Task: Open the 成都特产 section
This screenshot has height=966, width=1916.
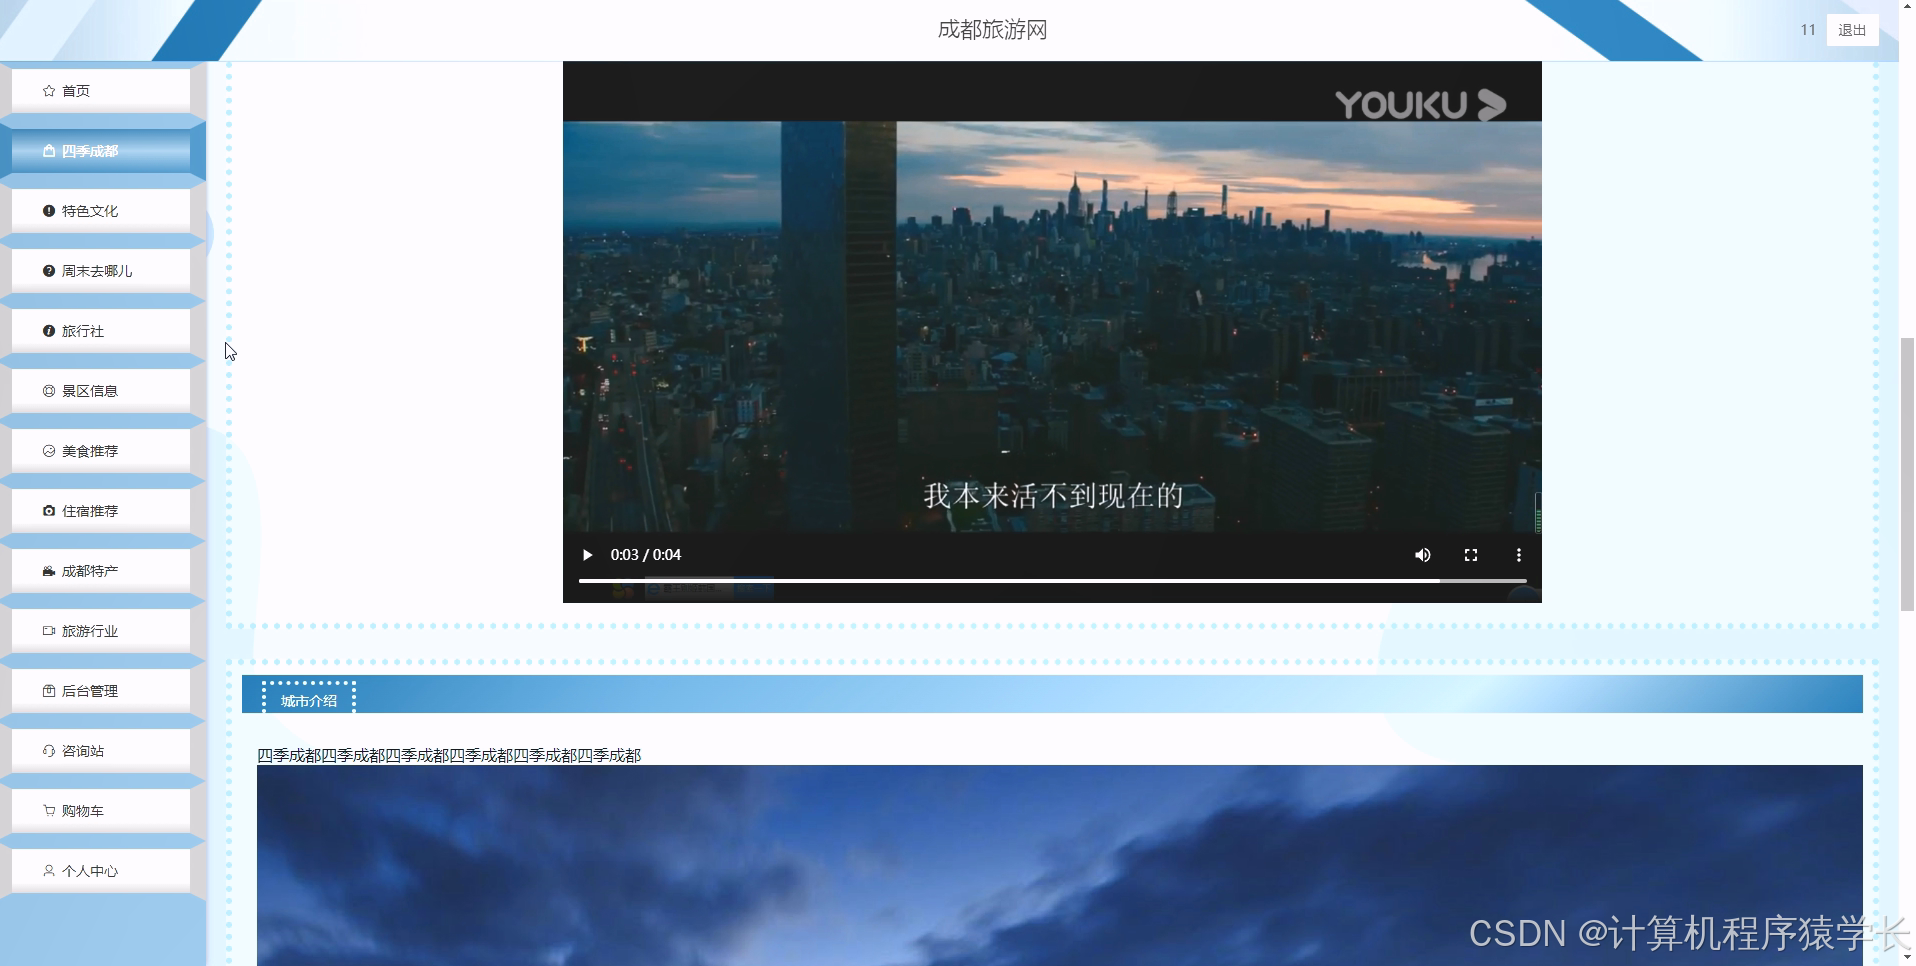Action: [x=100, y=571]
